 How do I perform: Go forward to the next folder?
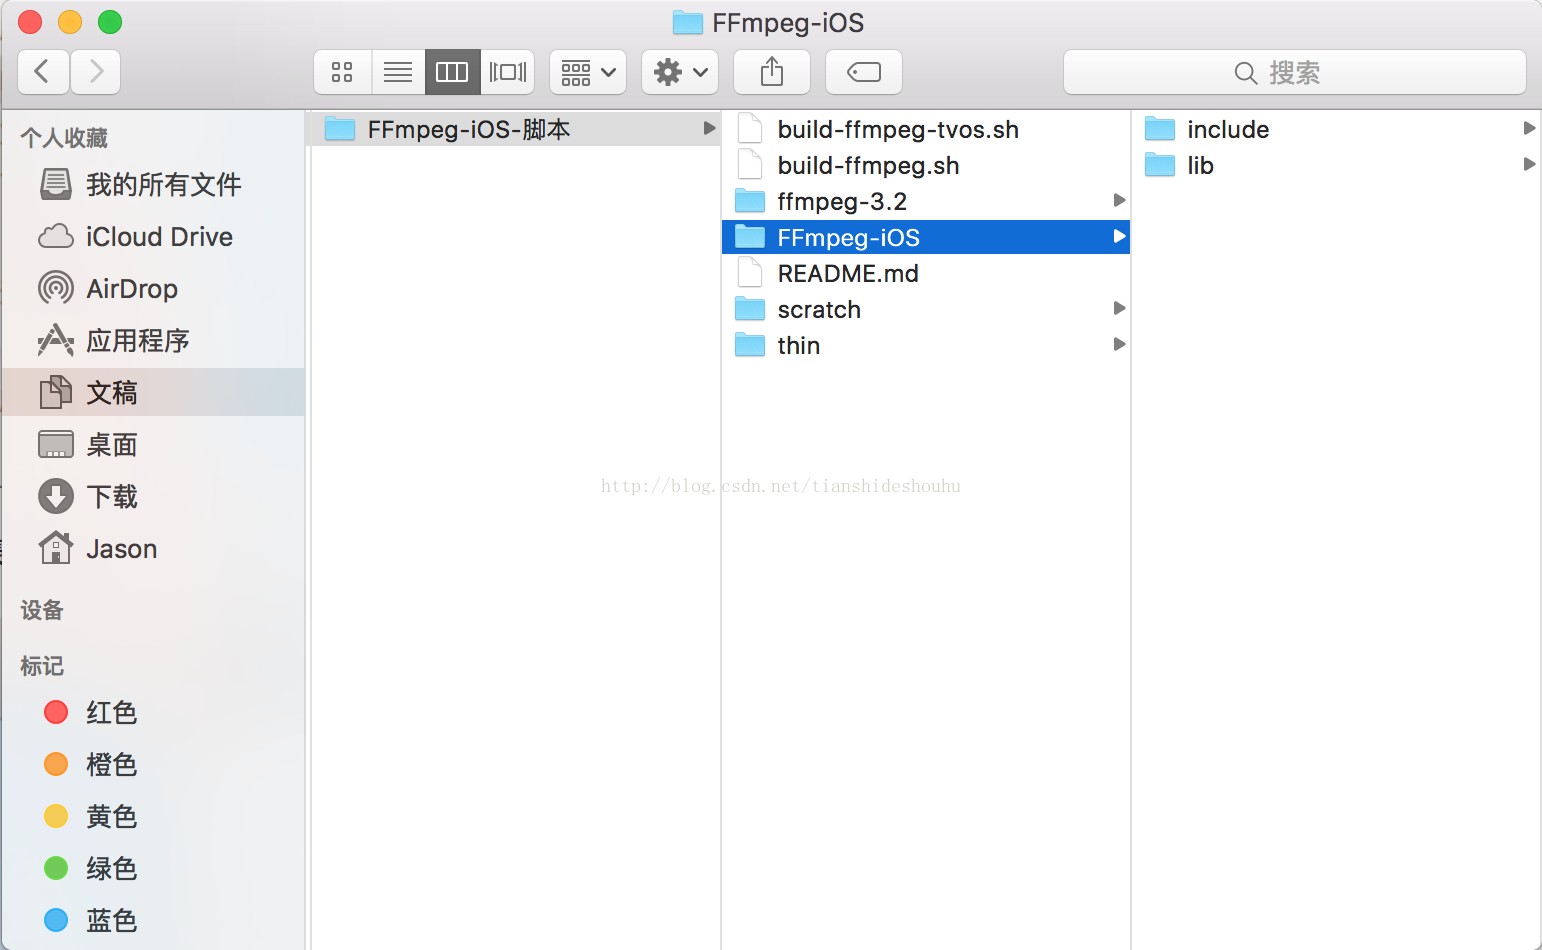96,72
